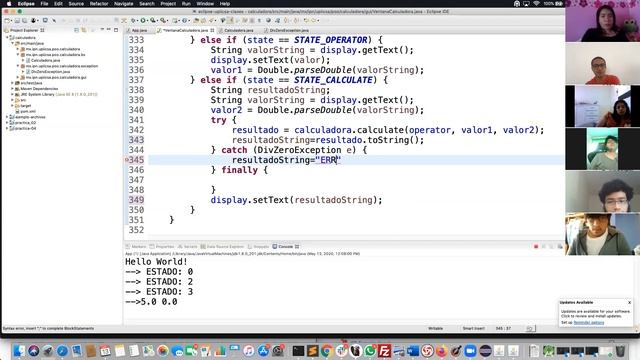Open the Trash in the Dock
640x360 pixels.
click(620, 351)
